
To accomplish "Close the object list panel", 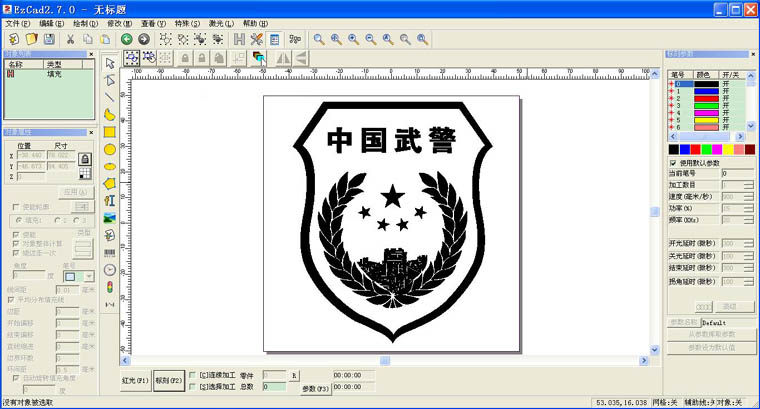I will pos(91,54).
